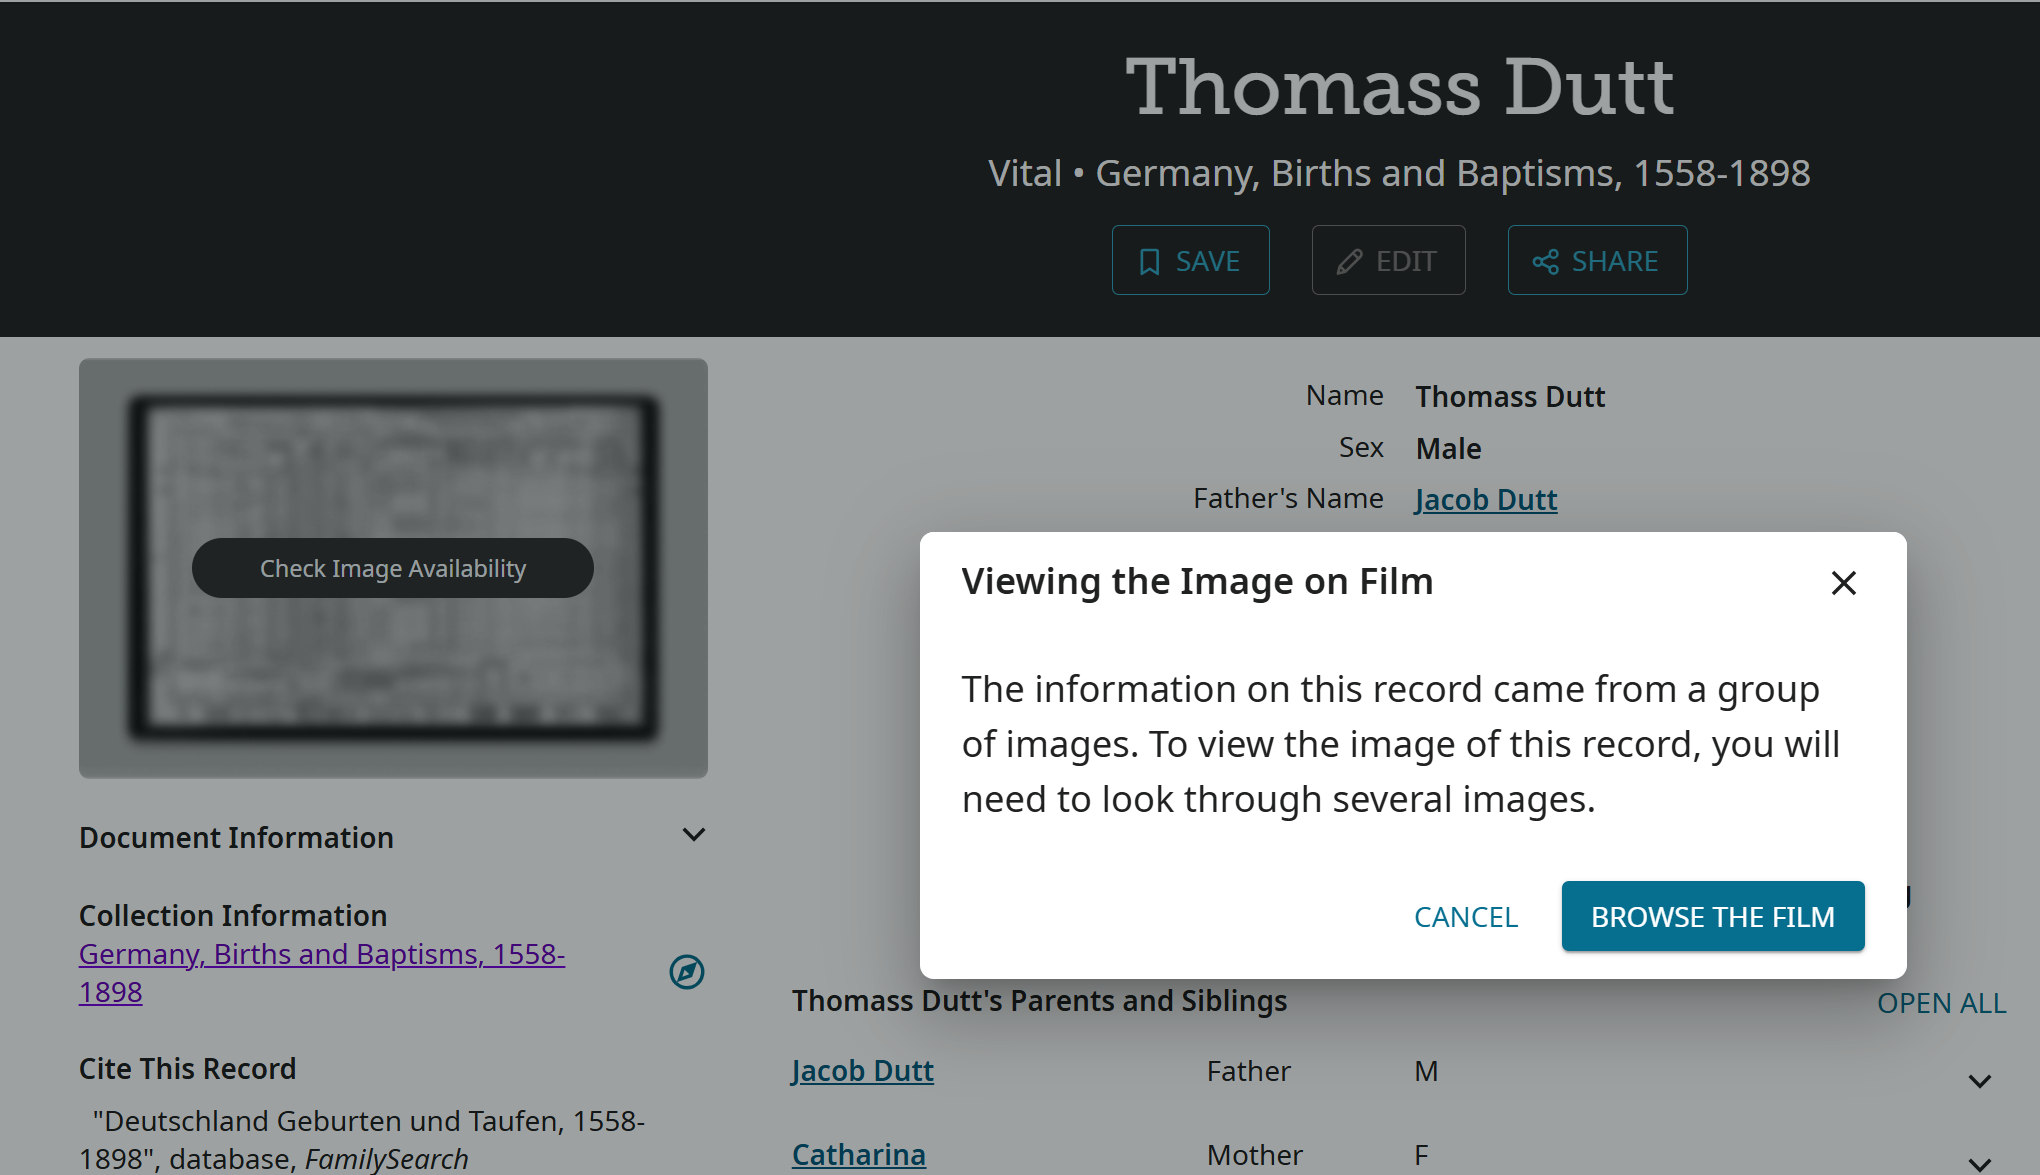The height and width of the screenshot is (1175, 2040).
Task: Cancel the film viewing dialog
Action: (x=1466, y=917)
